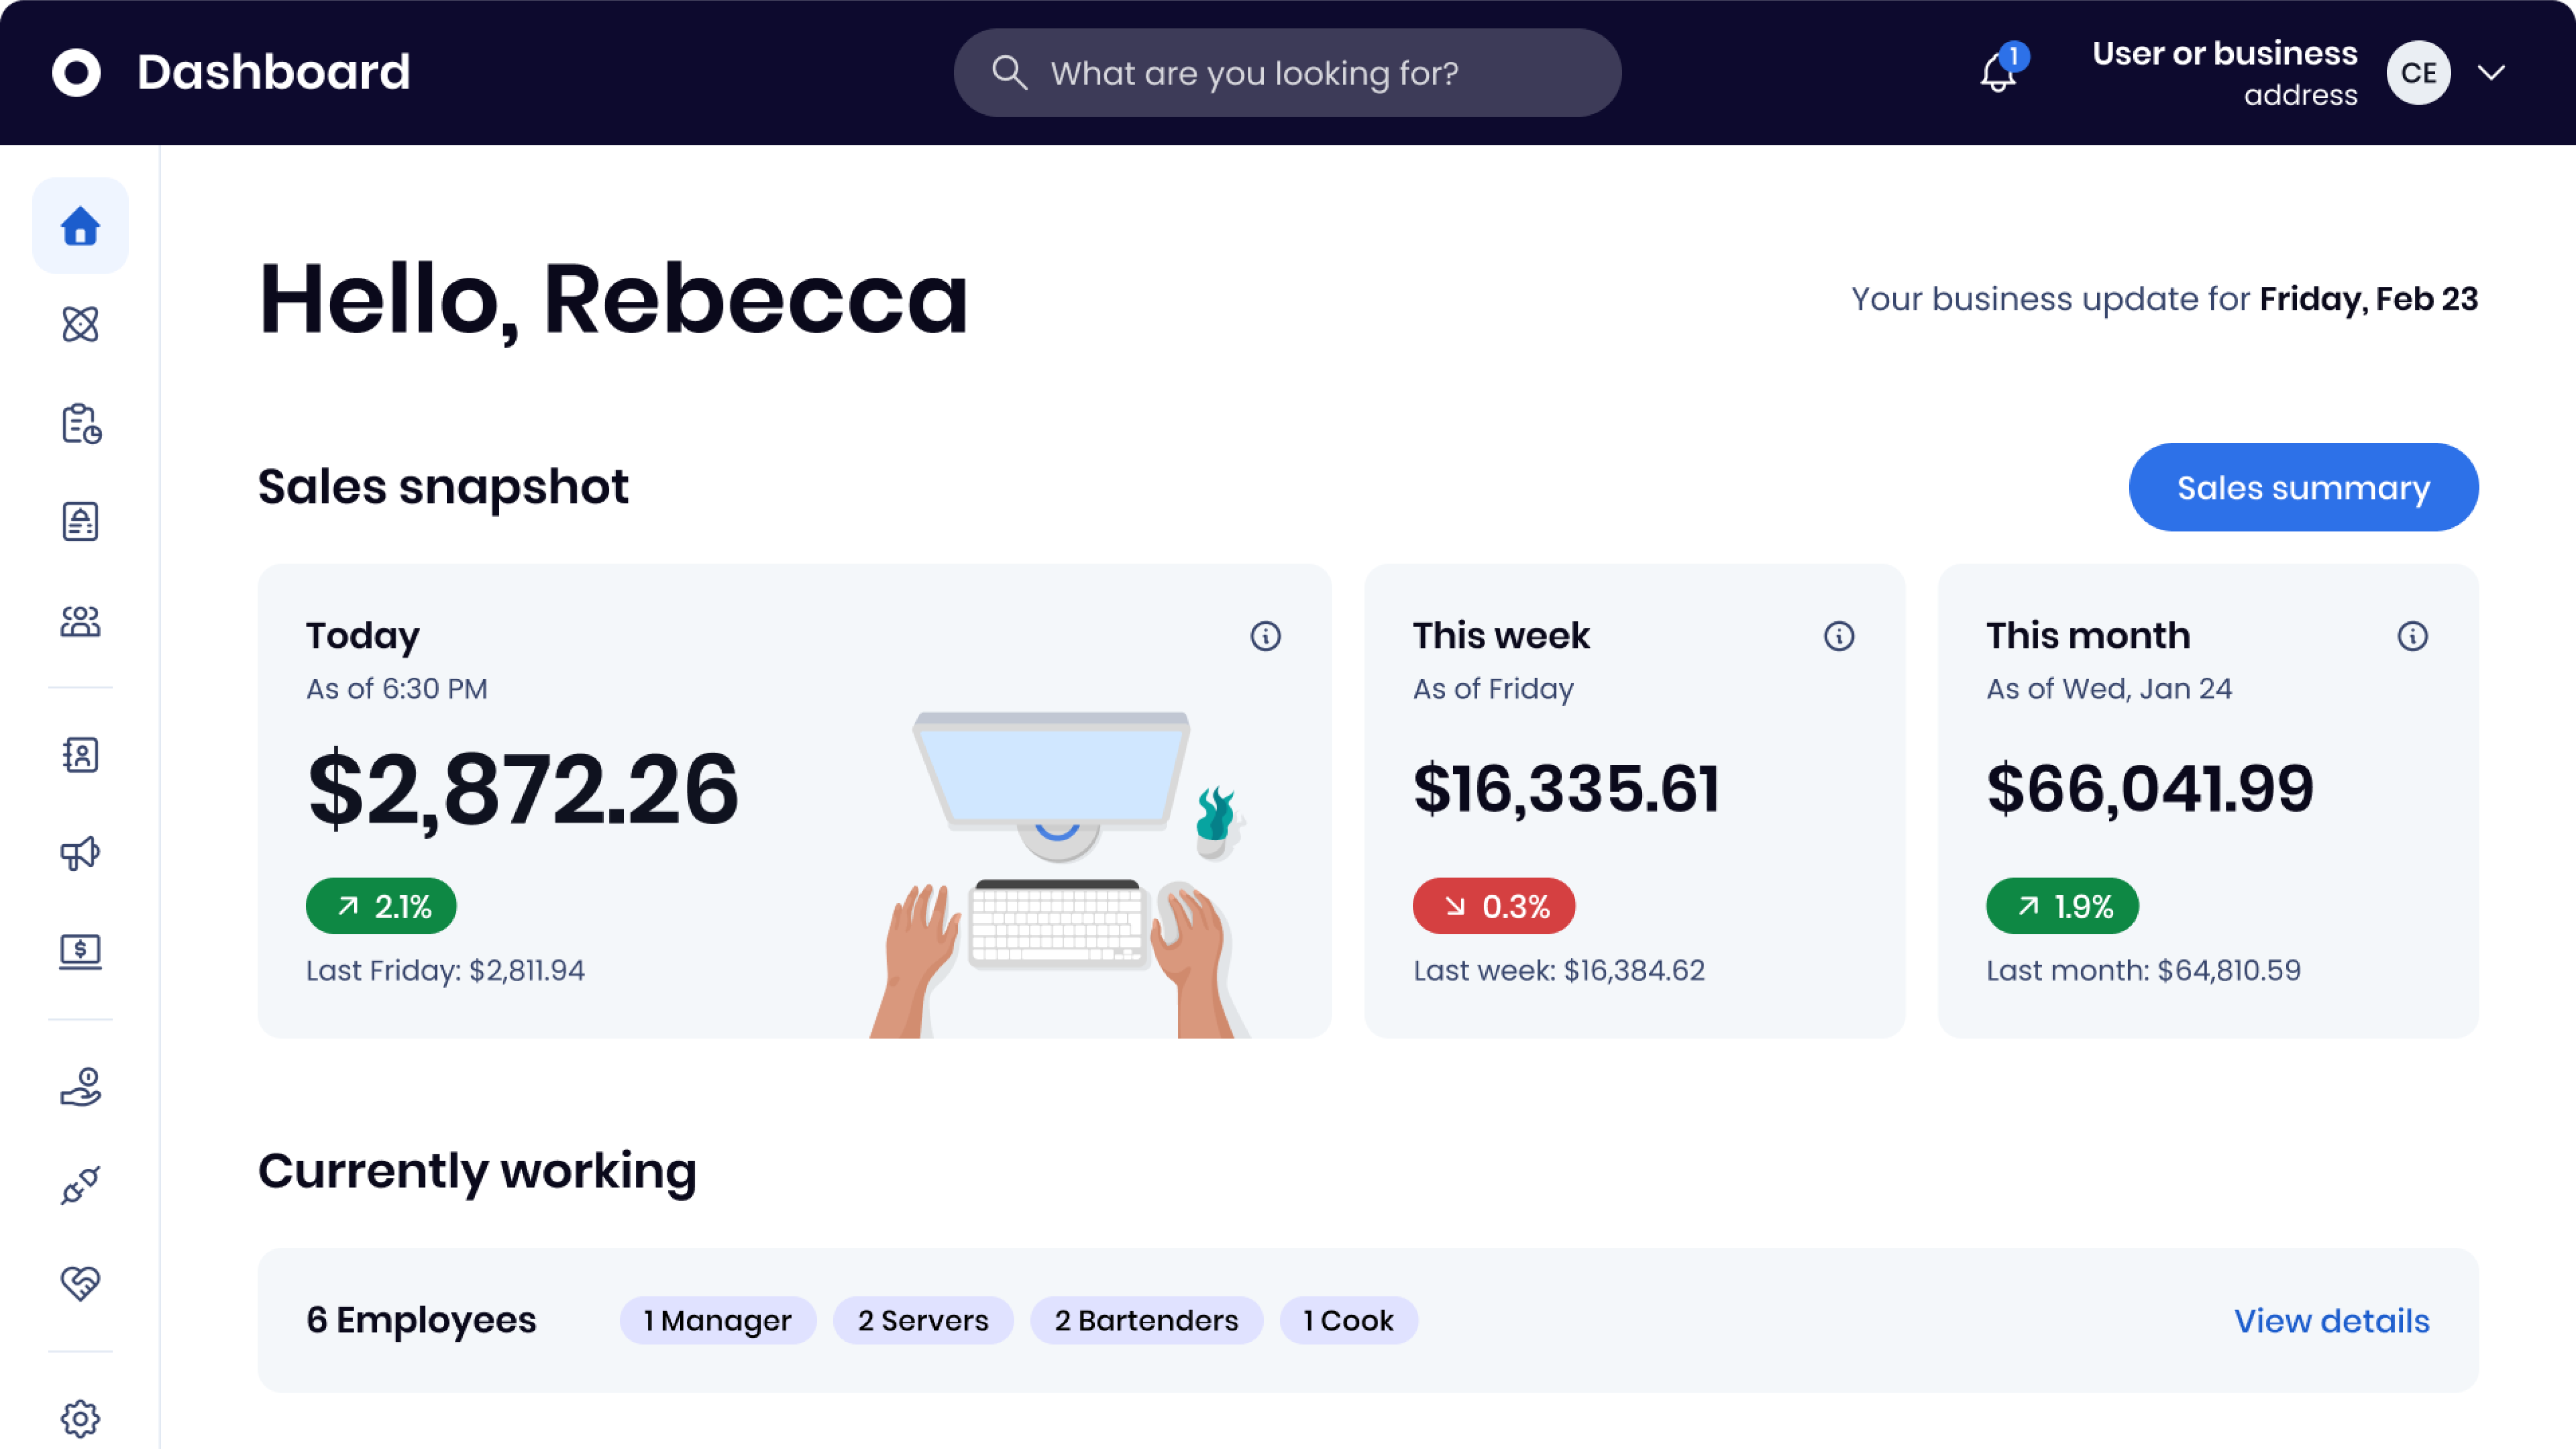Viewport: 2576px width, 1449px height.
Task: Open the laptop with dollar sign icon
Action: (x=80, y=950)
